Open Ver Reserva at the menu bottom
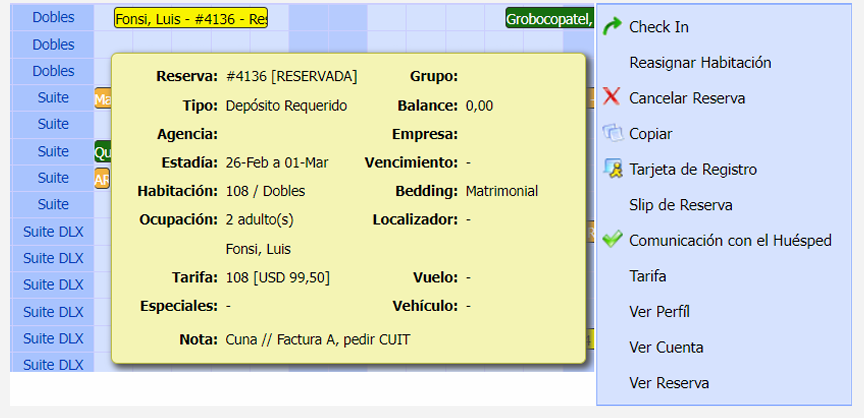This screenshot has width=864, height=418. tap(669, 383)
